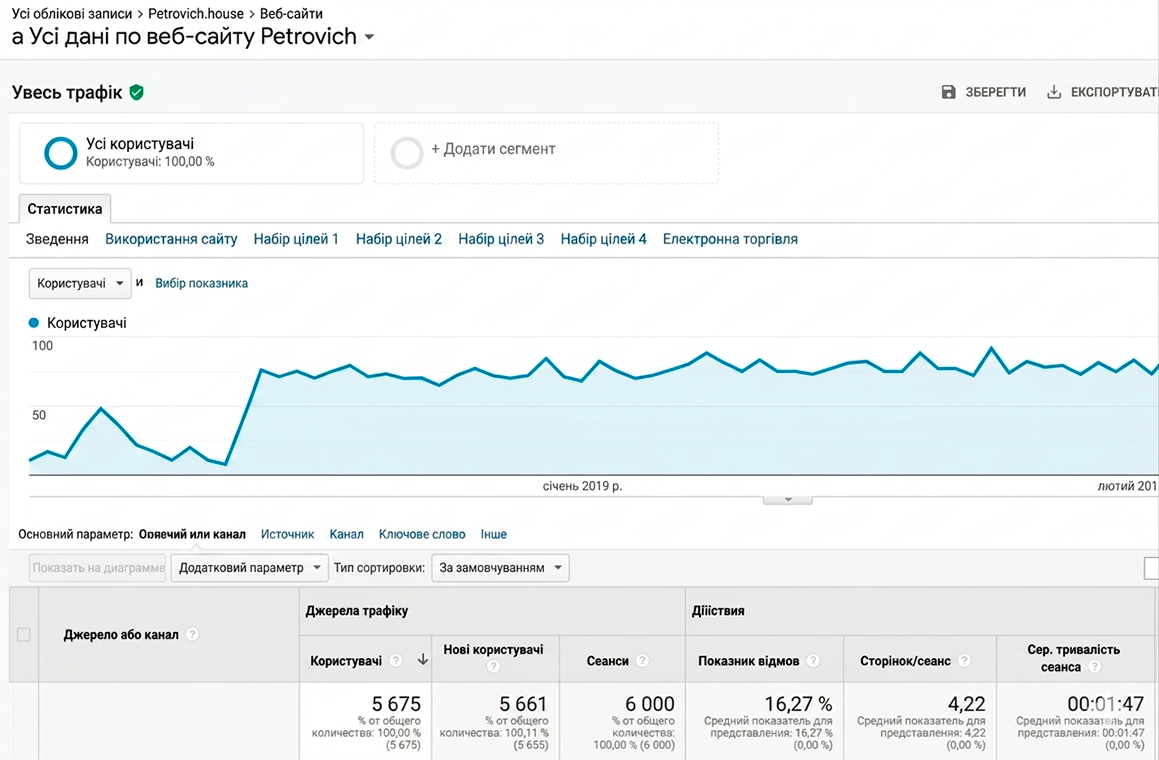Open the Користувачі metric dropdown

tap(80, 283)
